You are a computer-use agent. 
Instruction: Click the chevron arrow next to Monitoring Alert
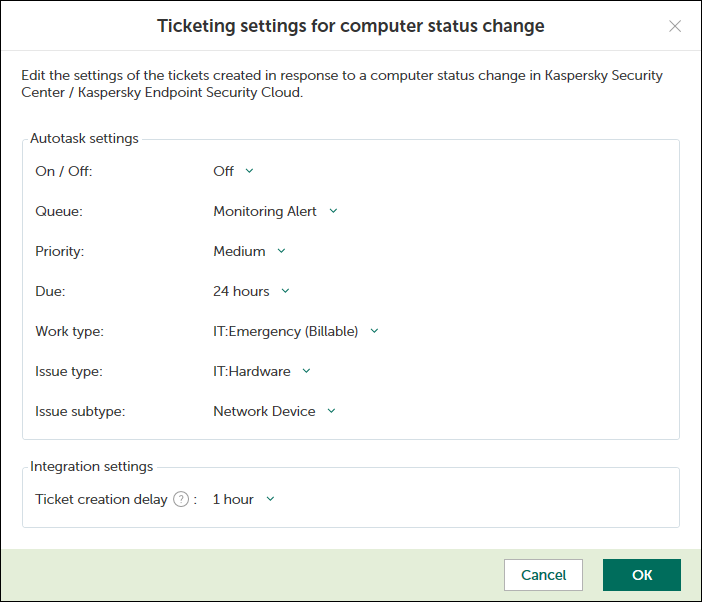pos(333,211)
